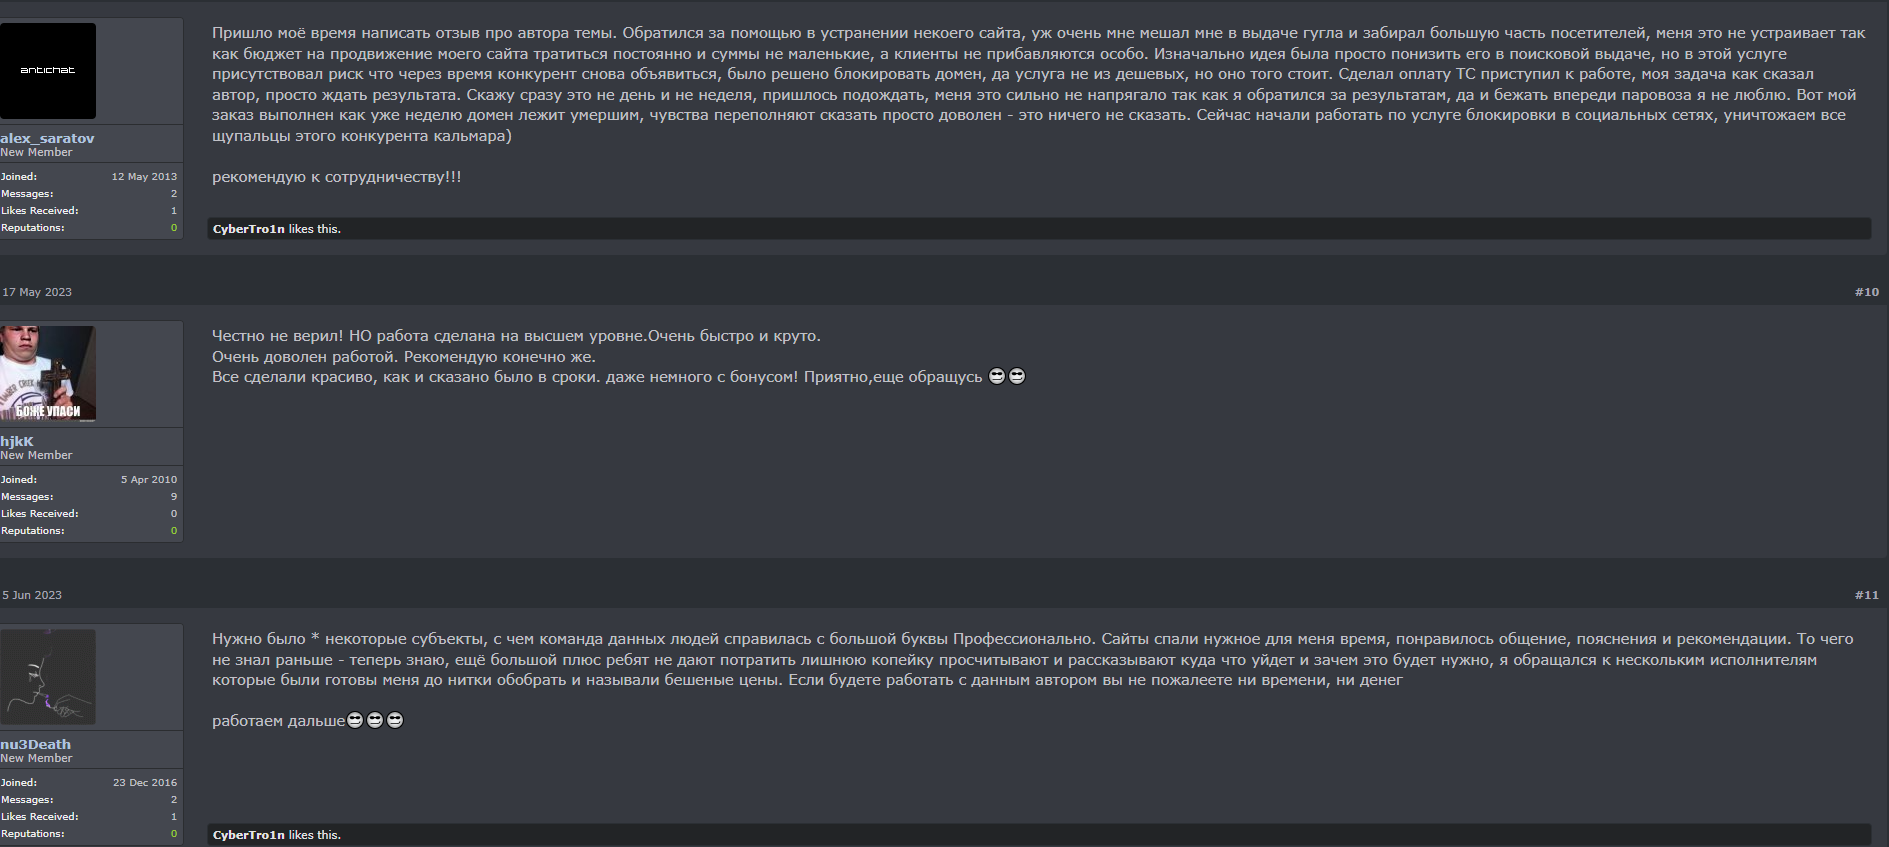Click nu3Death's Reputations value
The image size is (1889, 847).
point(174,834)
